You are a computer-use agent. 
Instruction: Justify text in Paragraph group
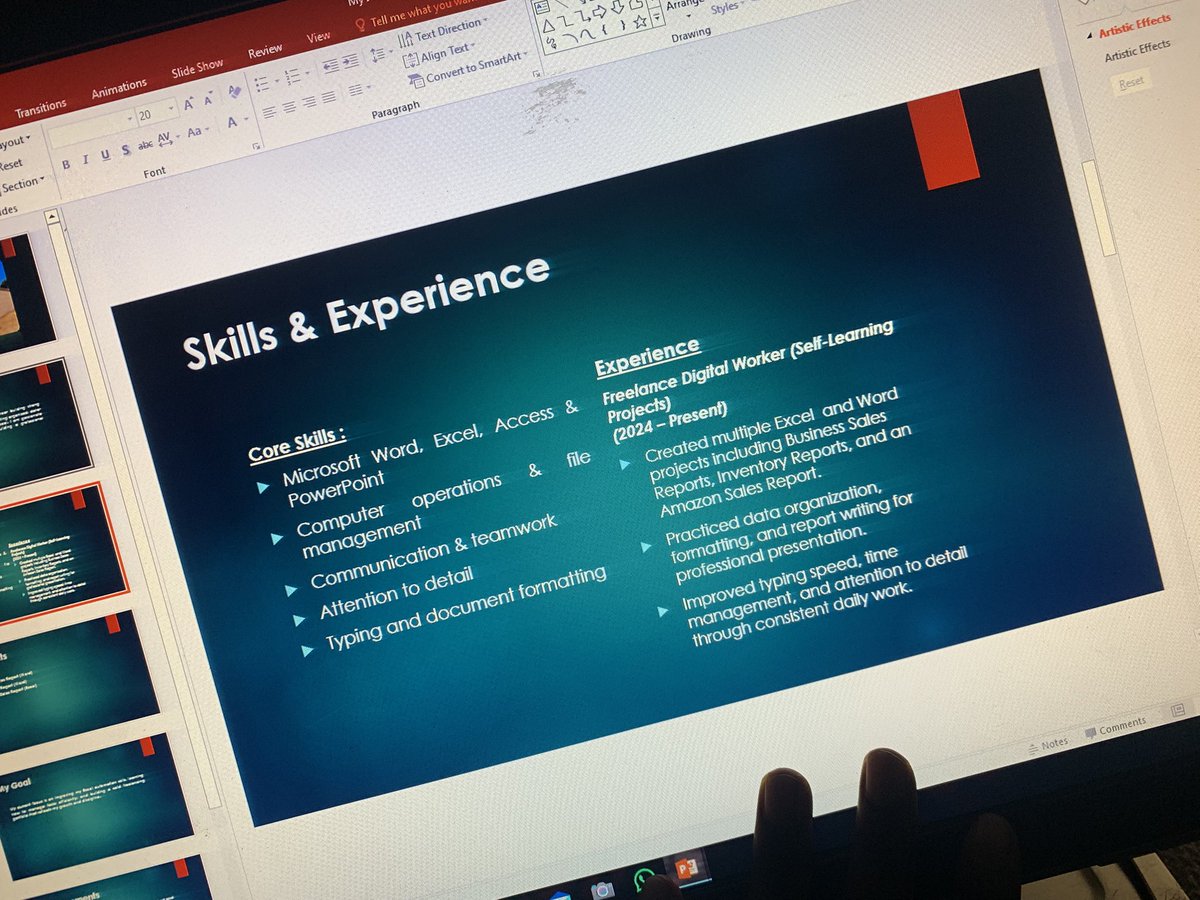tap(329, 96)
